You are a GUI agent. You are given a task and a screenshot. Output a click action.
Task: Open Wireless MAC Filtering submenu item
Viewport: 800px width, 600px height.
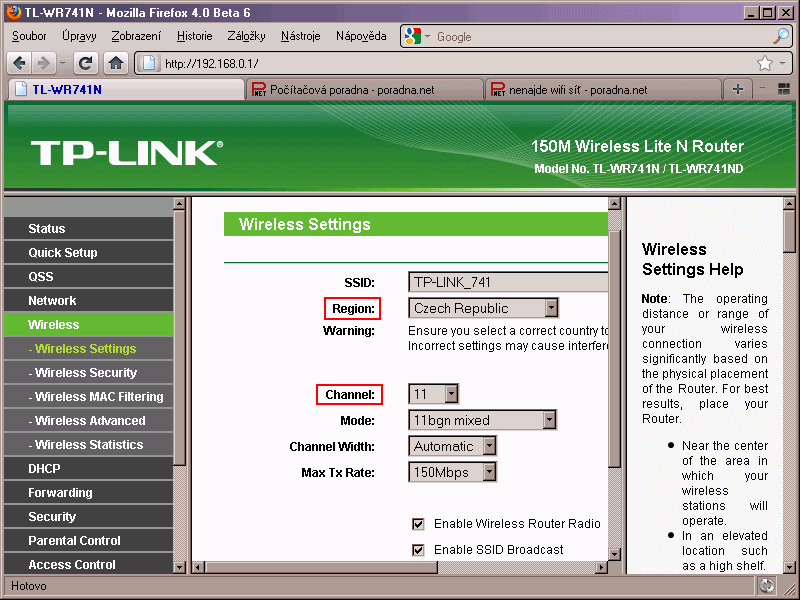[x=88, y=396]
